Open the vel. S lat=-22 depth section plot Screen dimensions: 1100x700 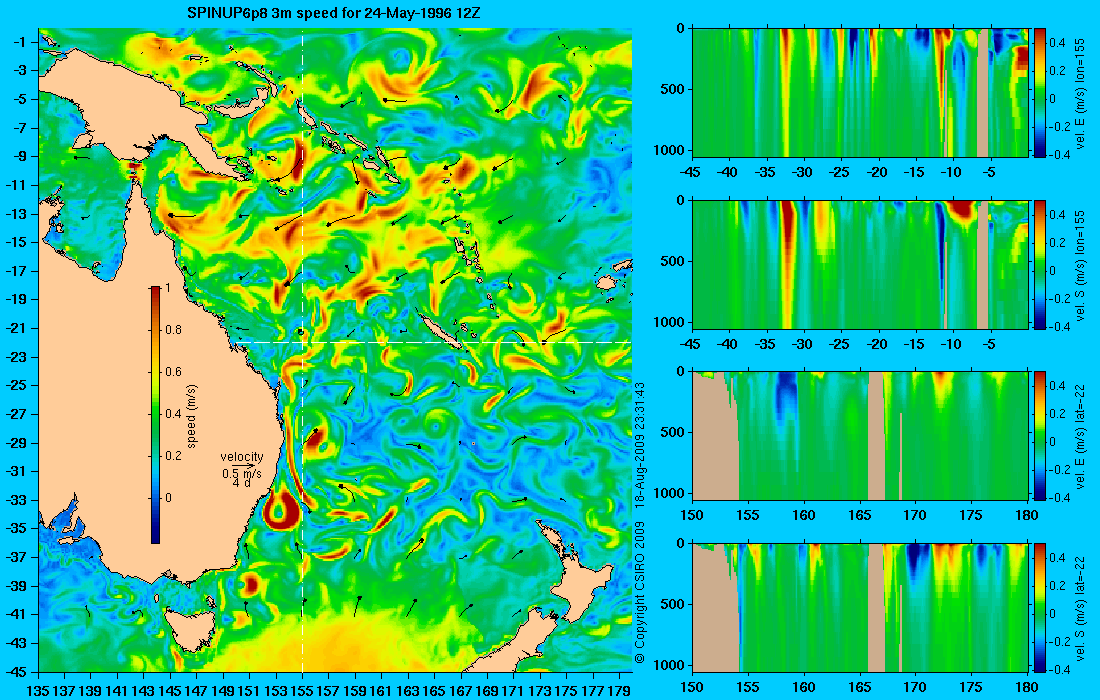click(x=860, y=607)
